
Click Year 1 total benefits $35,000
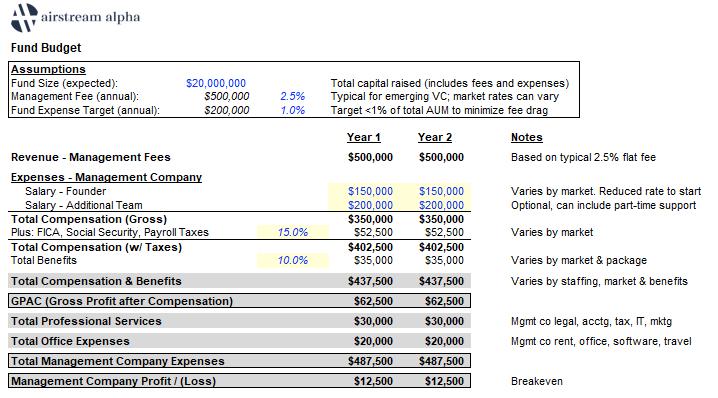click(373, 261)
